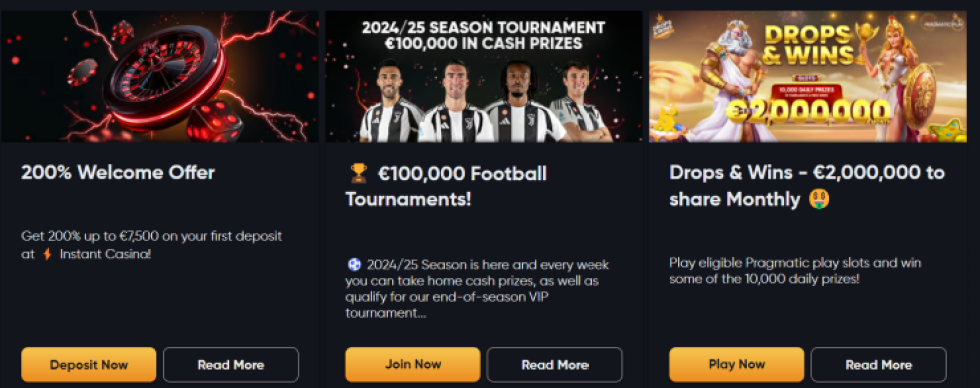Viewport: 980px width, 388px height.
Task: Select the €100,000 Football Tournaments! heading
Action: 446,186
